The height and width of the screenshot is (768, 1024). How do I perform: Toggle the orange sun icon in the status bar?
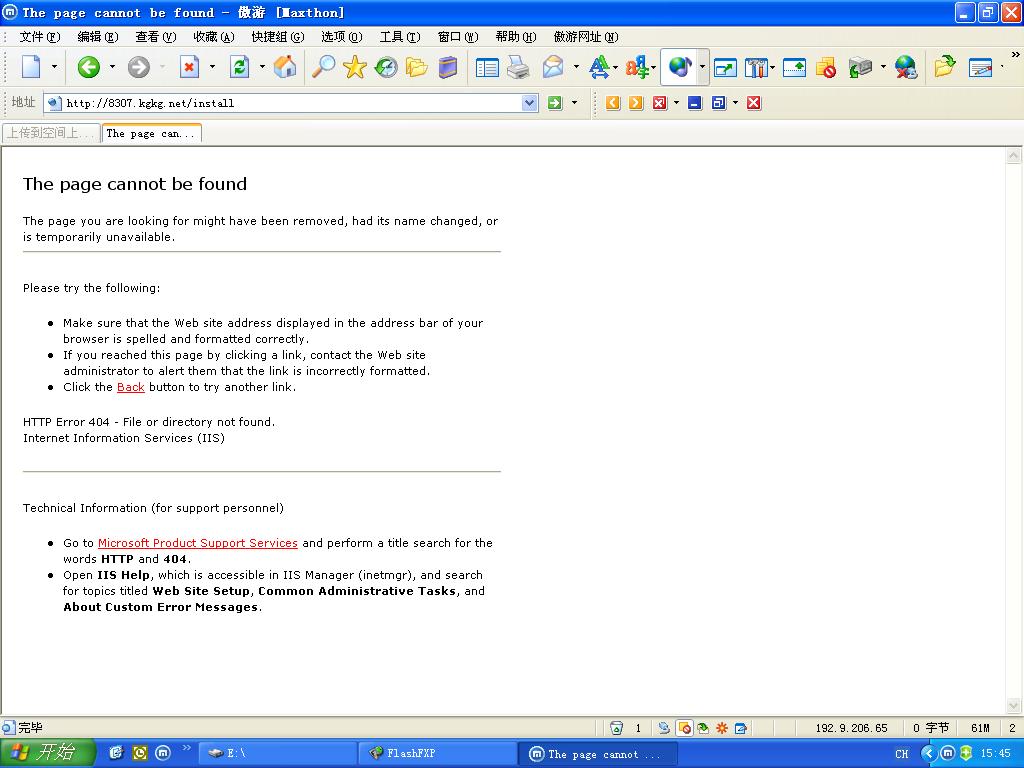pyautogui.click(x=722, y=728)
